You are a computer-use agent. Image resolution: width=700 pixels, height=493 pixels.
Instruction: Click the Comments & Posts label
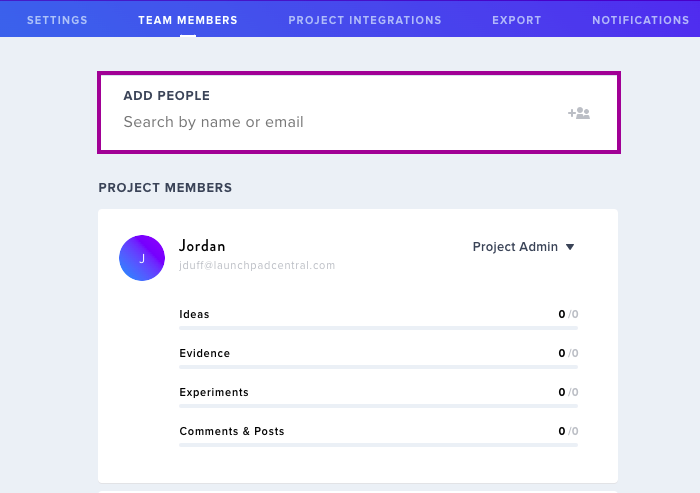pyautogui.click(x=232, y=431)
